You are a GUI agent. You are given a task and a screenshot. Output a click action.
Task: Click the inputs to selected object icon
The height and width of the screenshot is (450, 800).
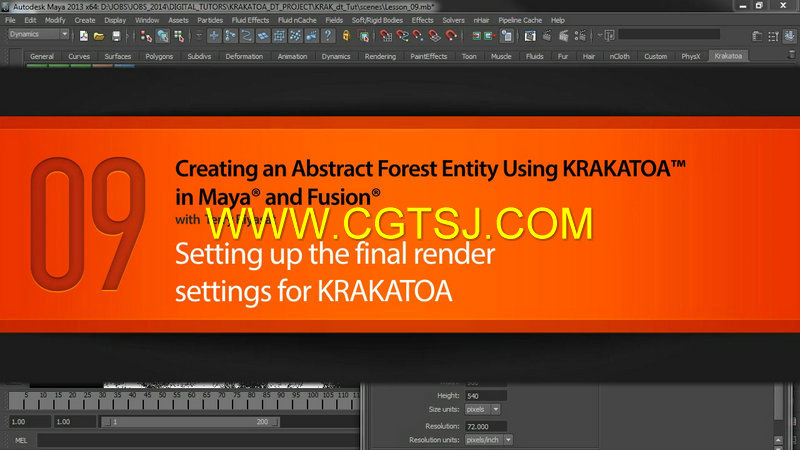476,36
